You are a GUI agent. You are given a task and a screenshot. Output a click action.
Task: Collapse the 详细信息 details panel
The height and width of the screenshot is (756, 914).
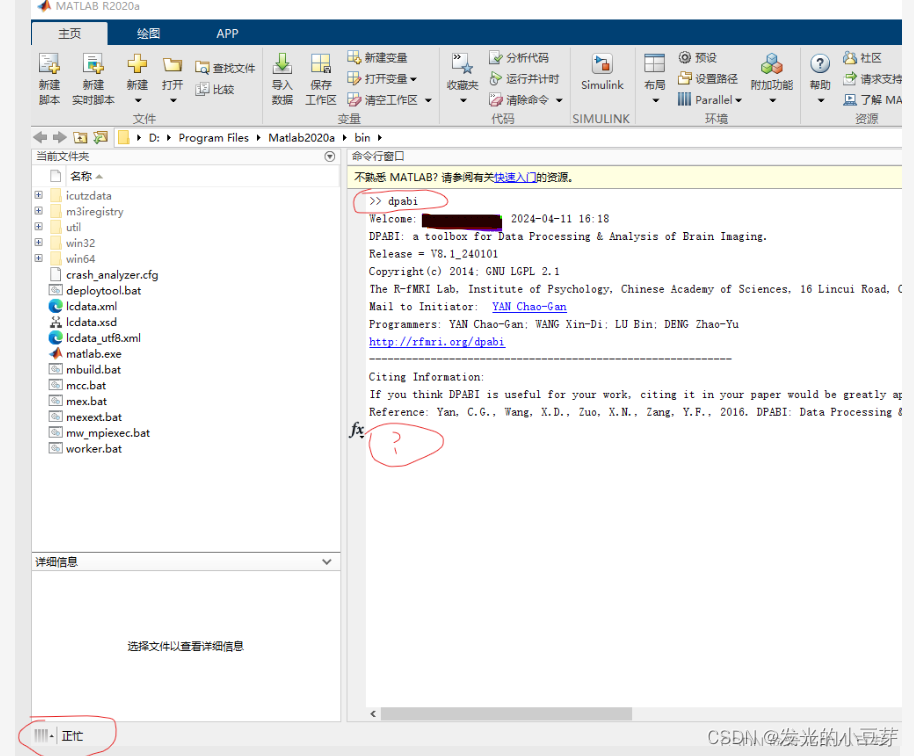click(327, 561)
